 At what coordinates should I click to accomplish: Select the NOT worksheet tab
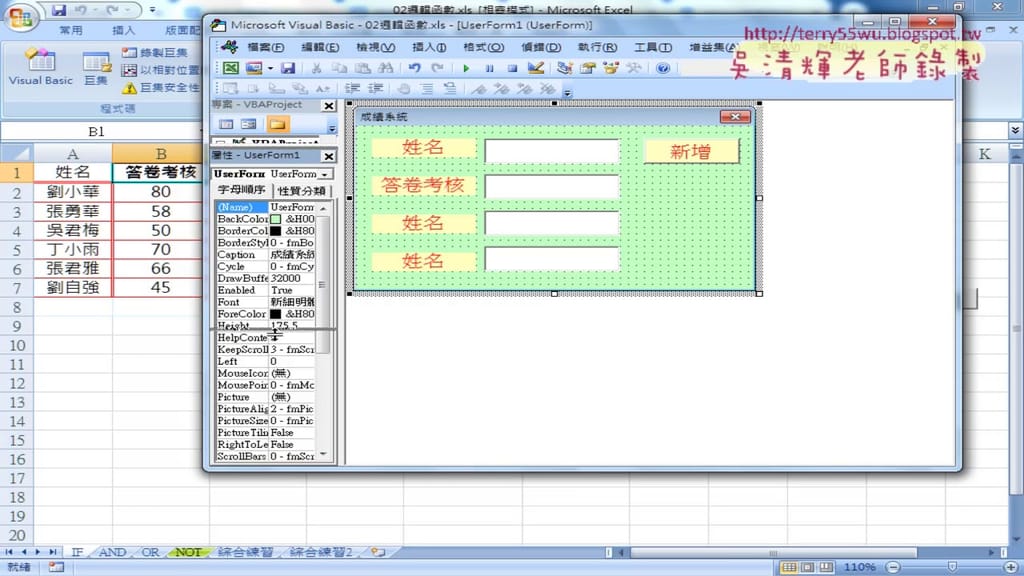(x=187, y=551)
